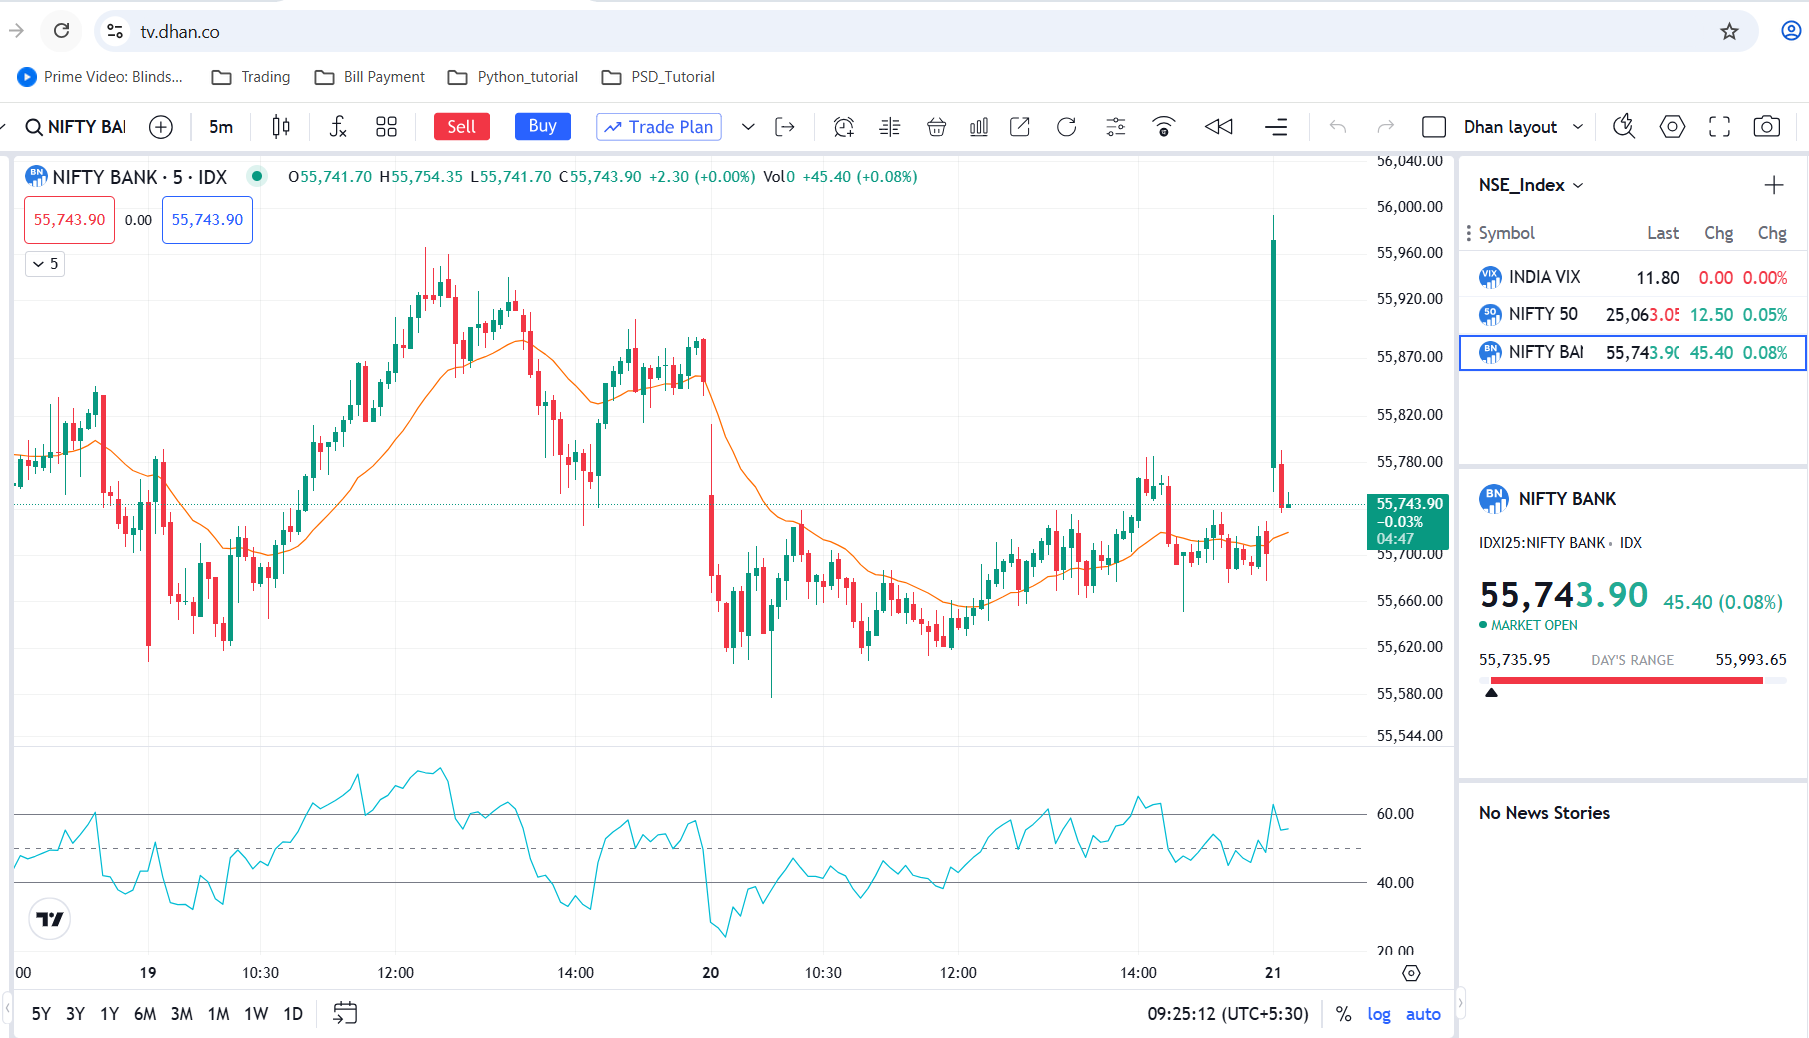The height and width of the screenshot is (1038, 1809).
Task: Select the 6M time range
Action: 145,1014
